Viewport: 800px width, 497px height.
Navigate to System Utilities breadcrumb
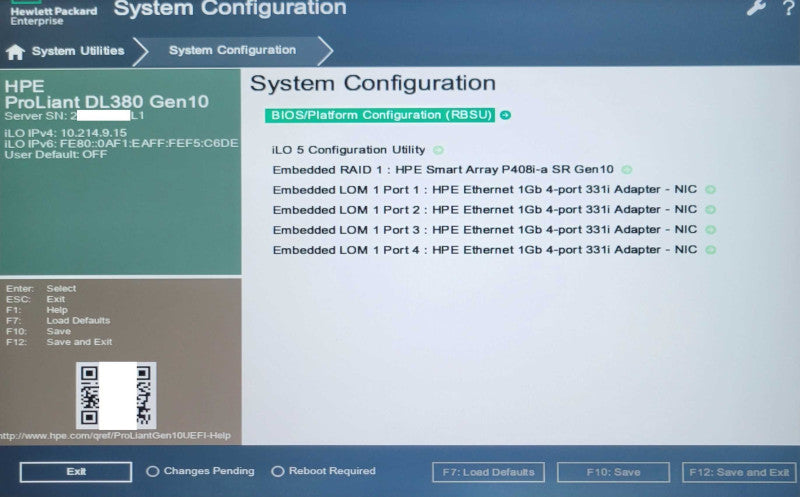tap(78, 51)
